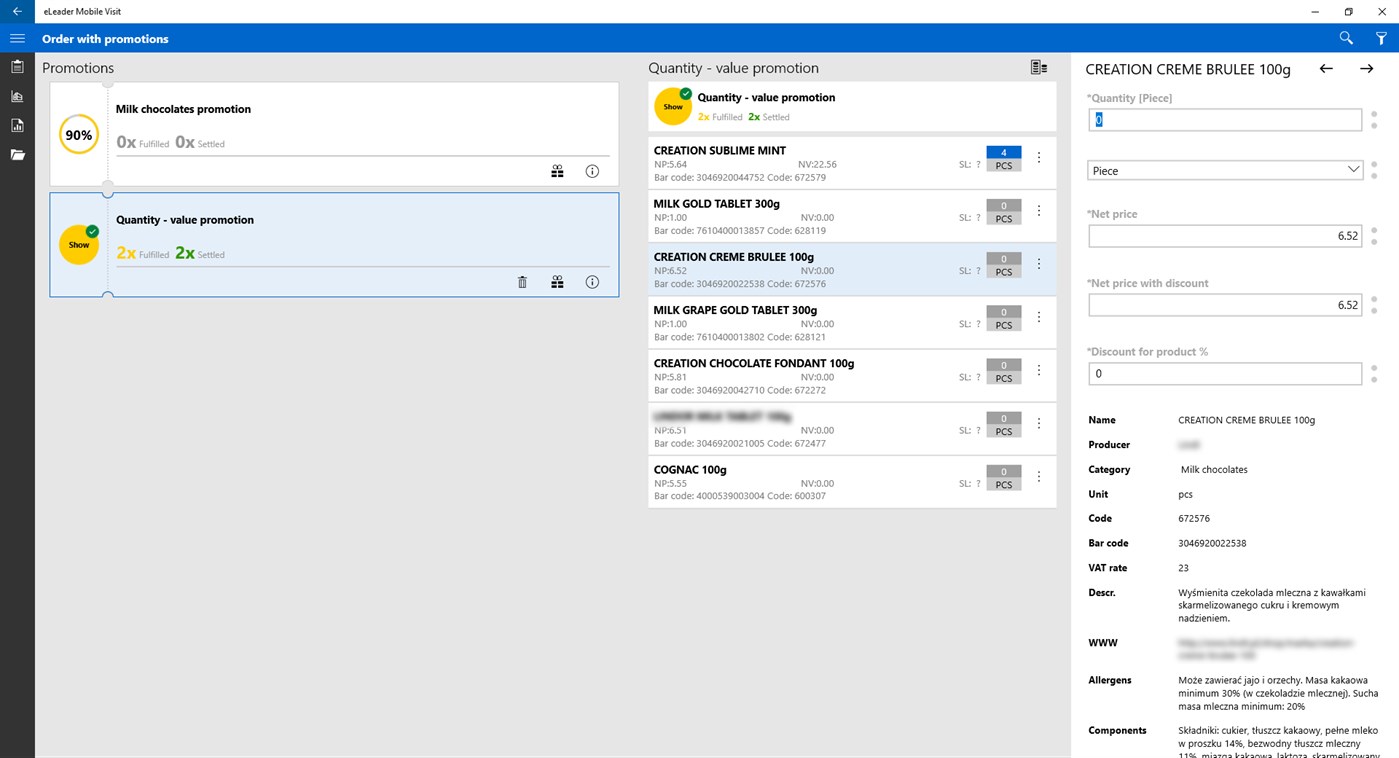Click the Order with promotions title
The height and width of the screenshot is (758, 1399).
pos(105,39)
